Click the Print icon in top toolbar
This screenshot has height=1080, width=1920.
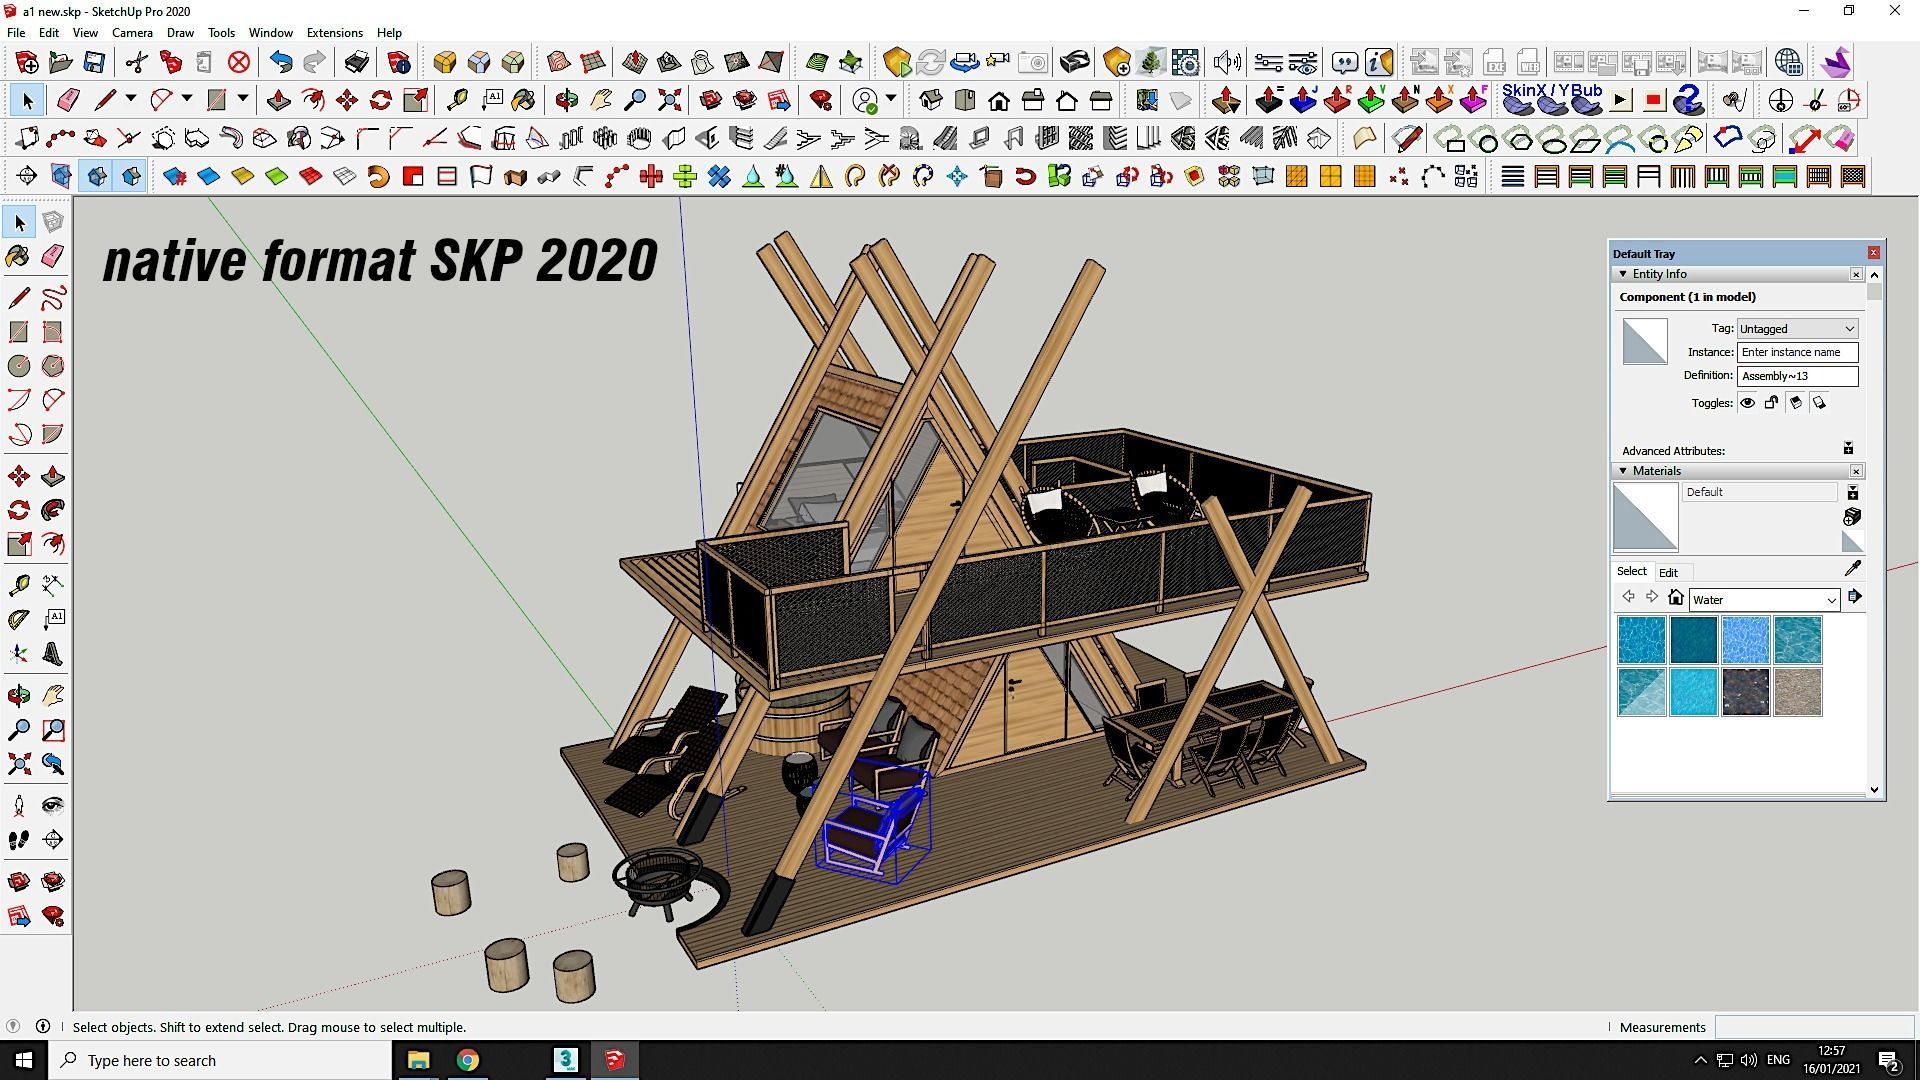pyautogui.click(x=357, y=62)
